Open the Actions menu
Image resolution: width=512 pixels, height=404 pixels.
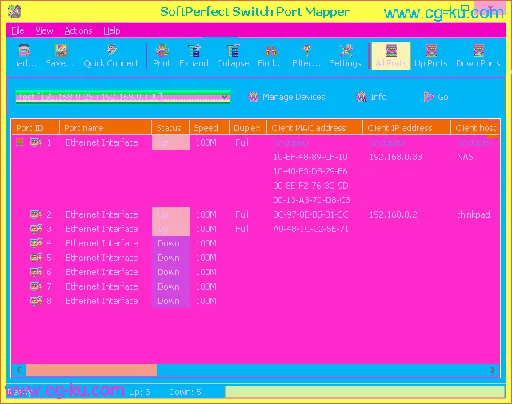coord(78,31)
